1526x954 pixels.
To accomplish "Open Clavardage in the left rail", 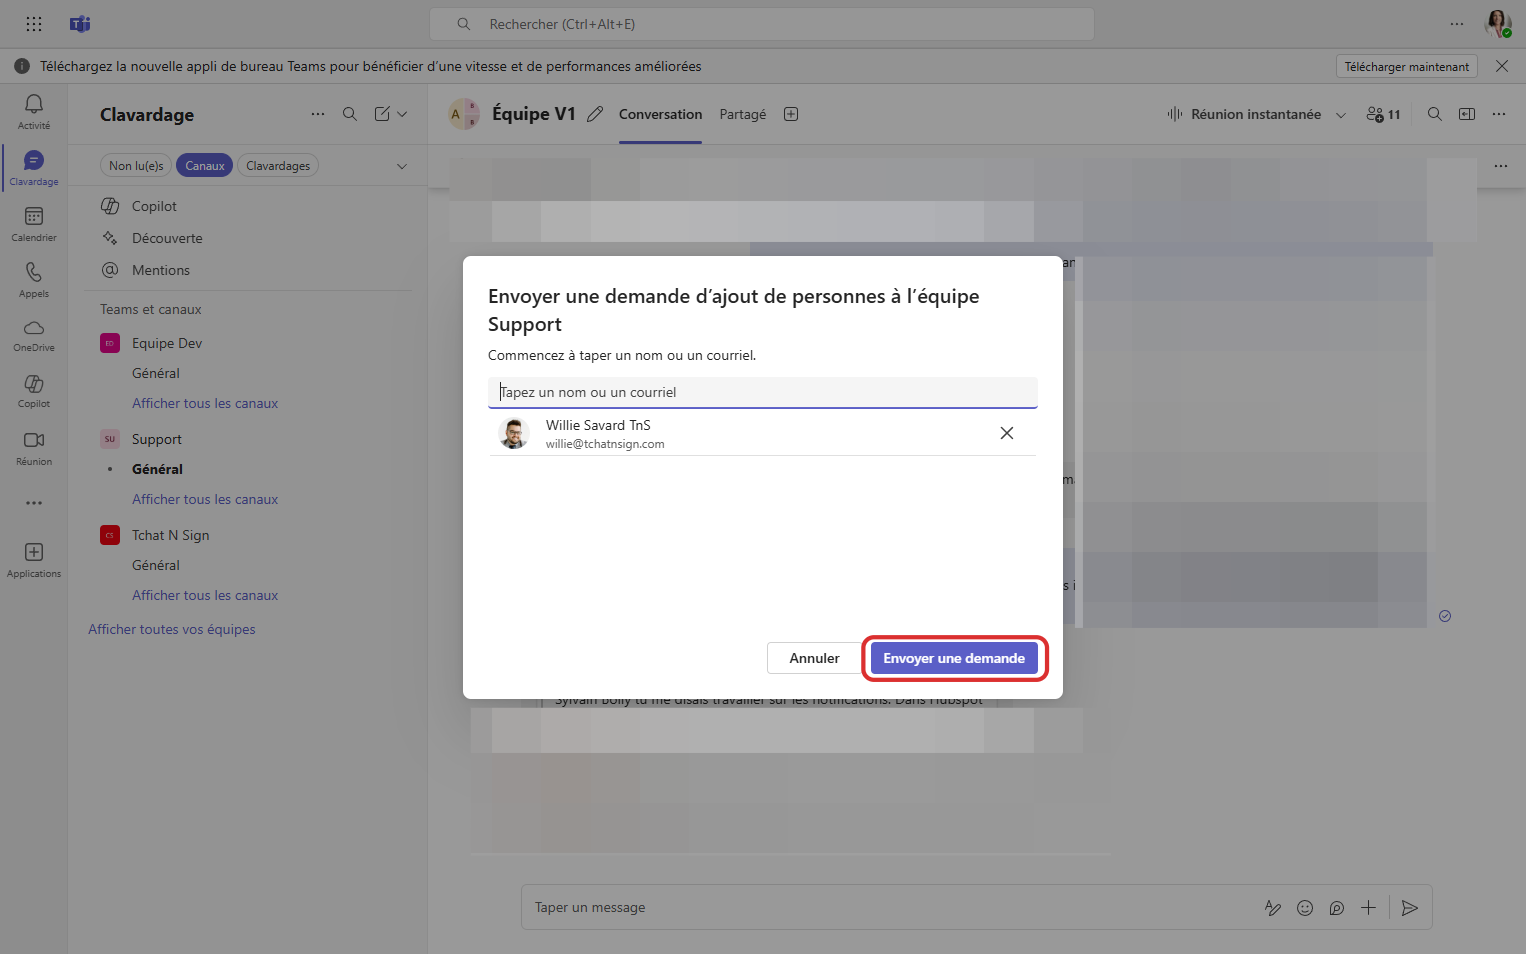I will pos(34,168).
